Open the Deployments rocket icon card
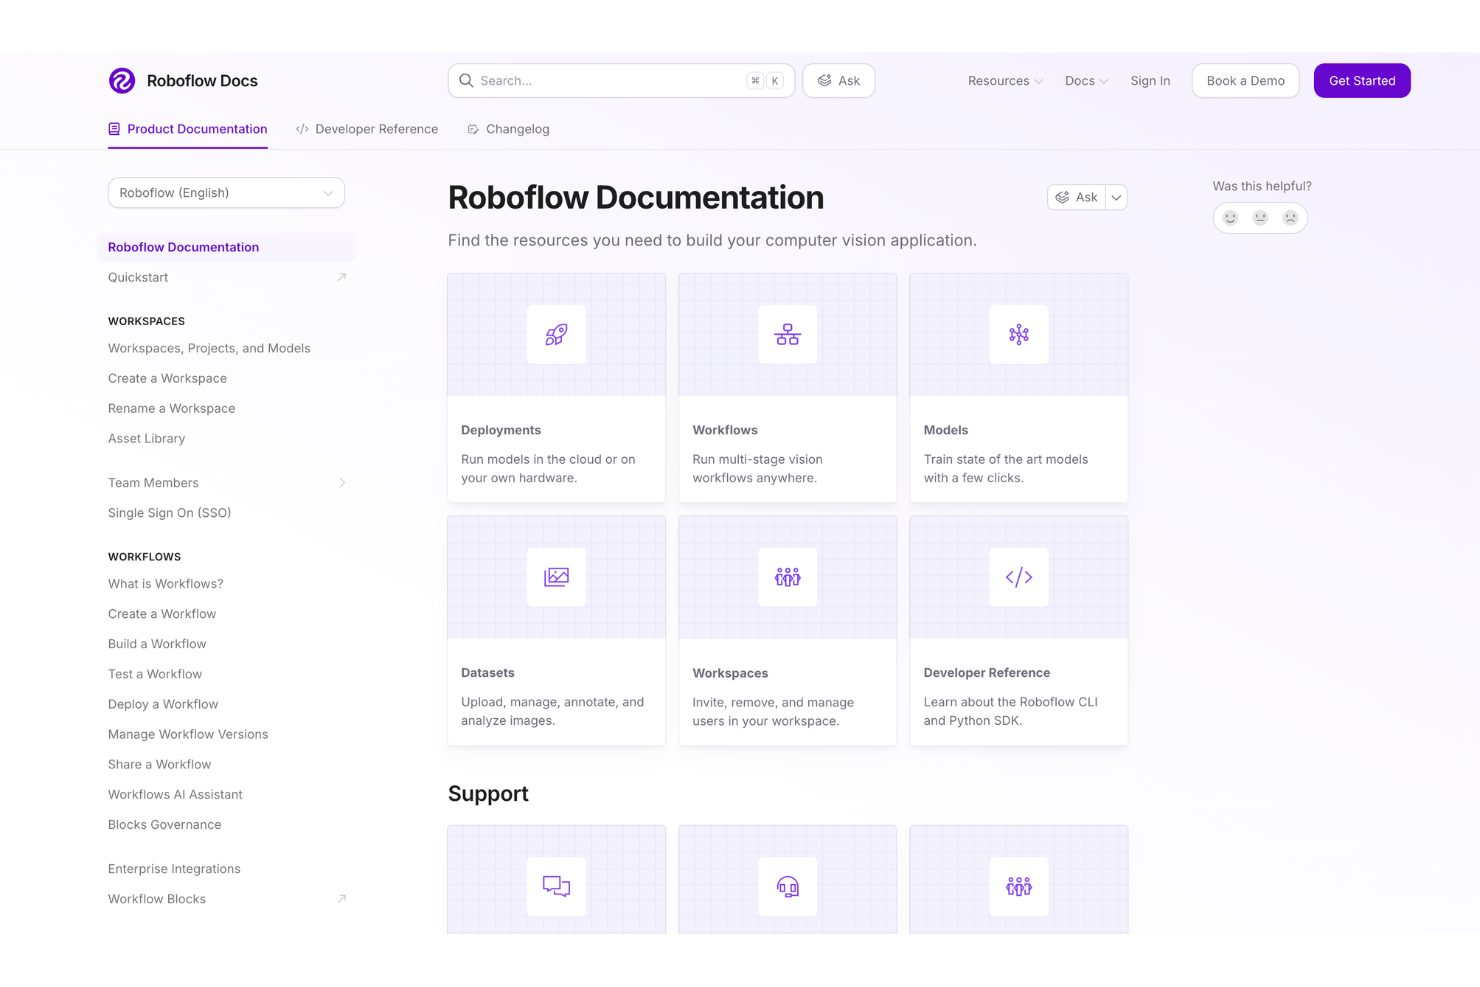 coord(556,335)
